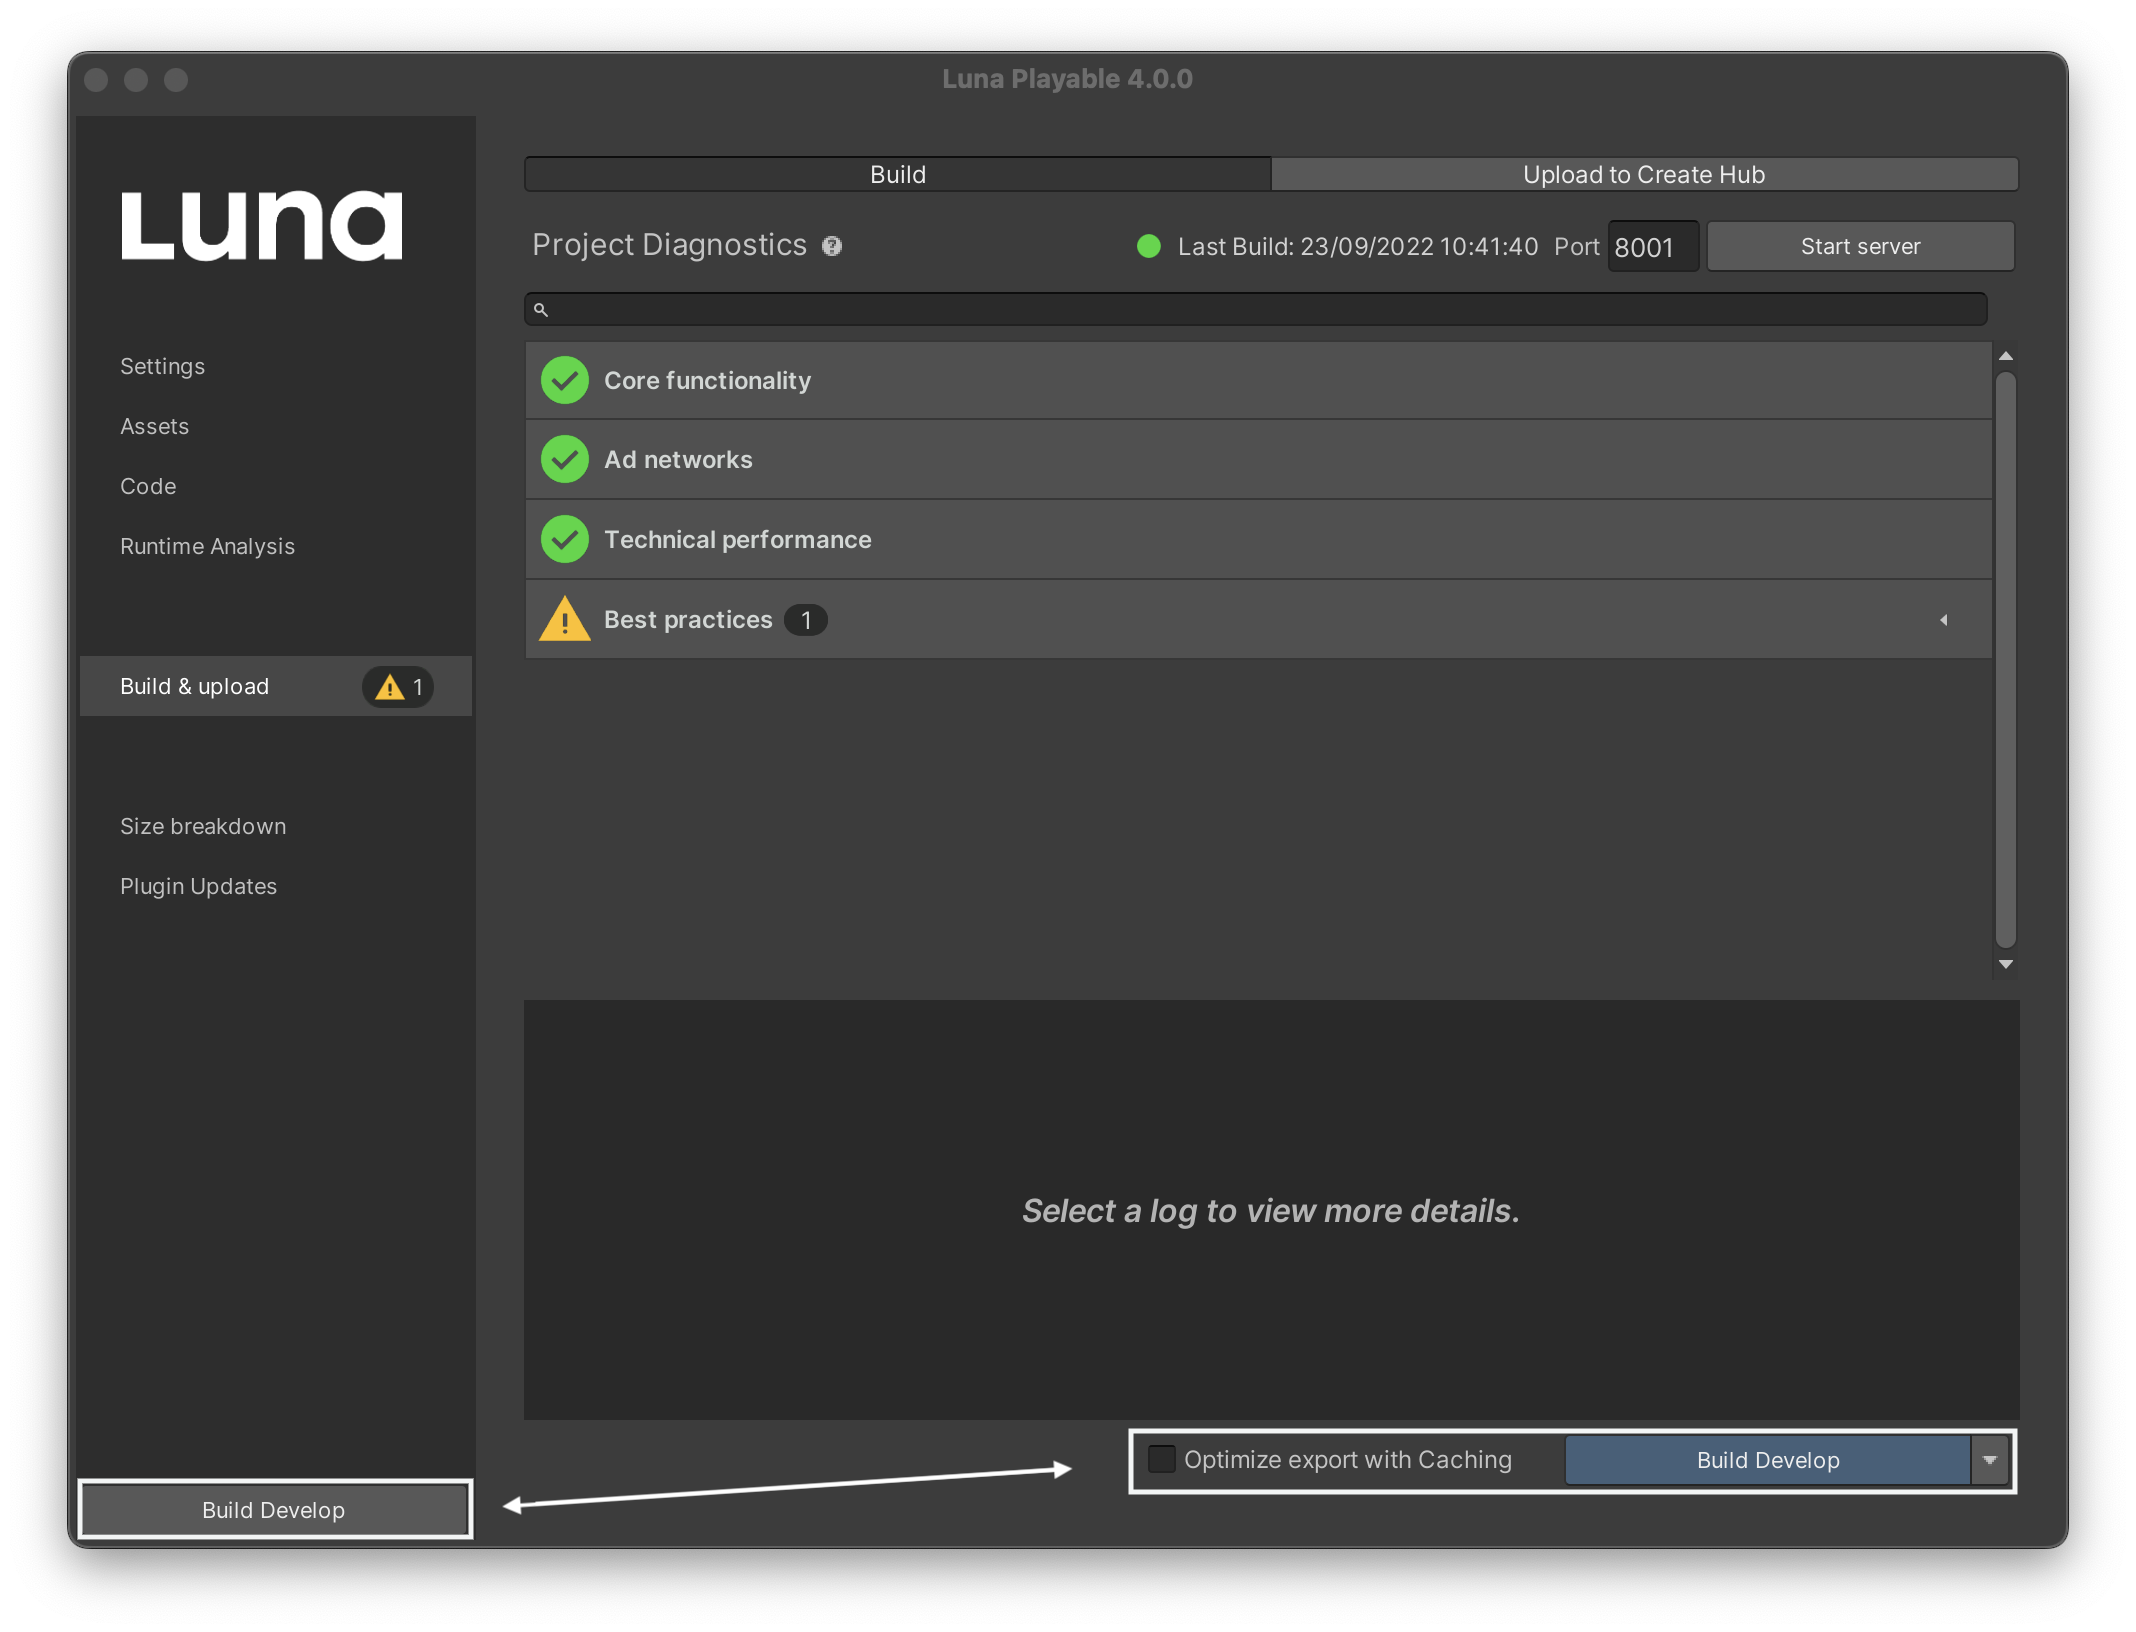Click the scrollbar up arrow
This screenshot has width=2136, height=1632.
2005,356
